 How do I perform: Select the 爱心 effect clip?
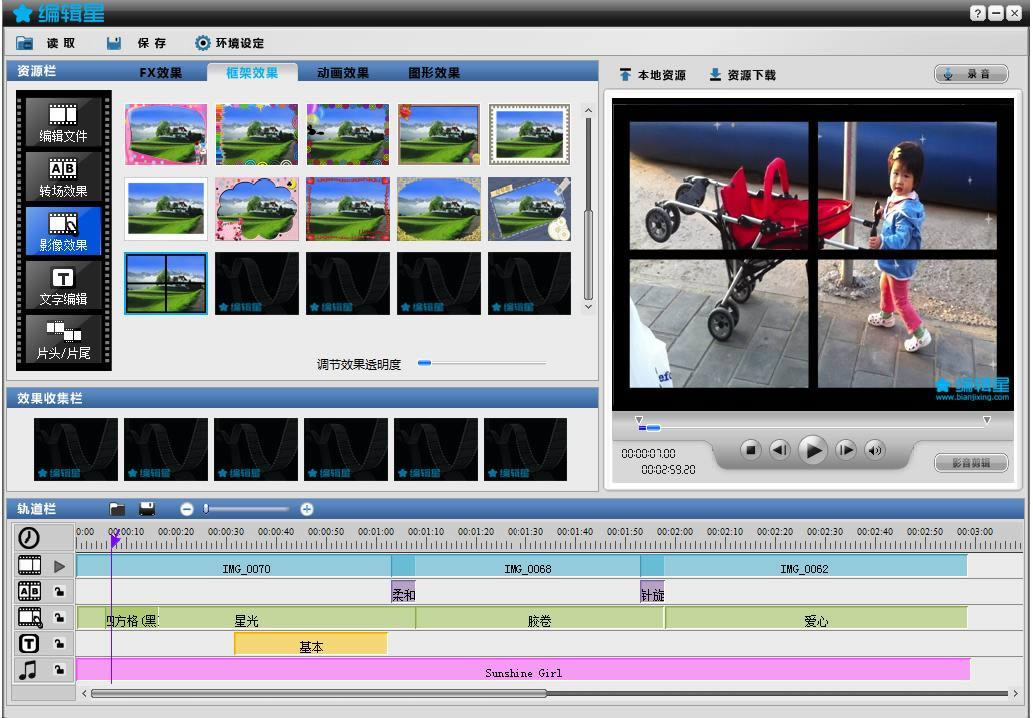816,620
